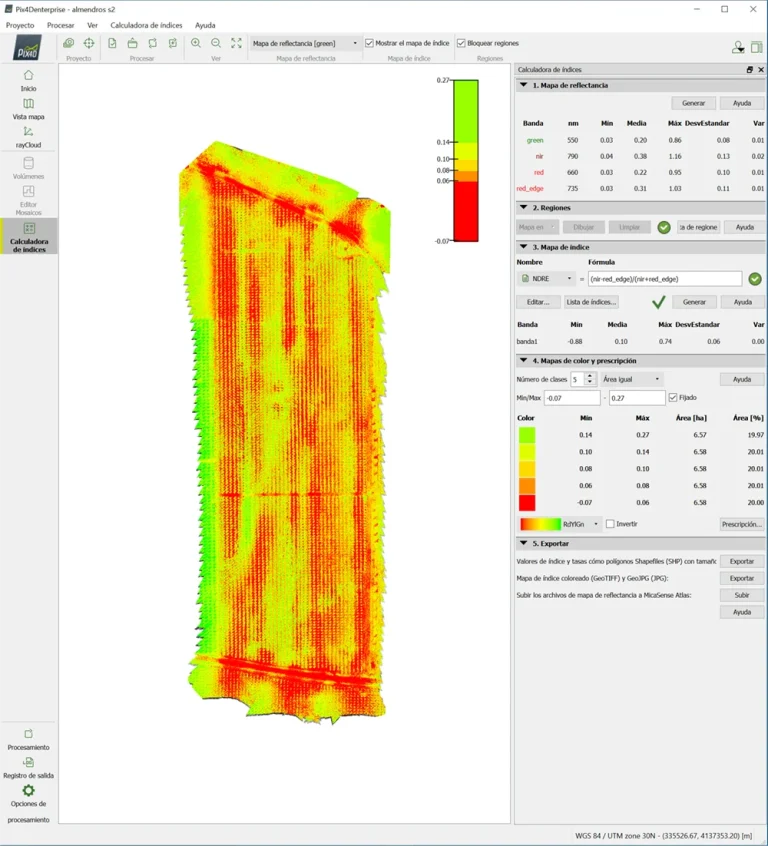
Task: Toggle the side panel icon top right
Action: (x=757, y=47)
